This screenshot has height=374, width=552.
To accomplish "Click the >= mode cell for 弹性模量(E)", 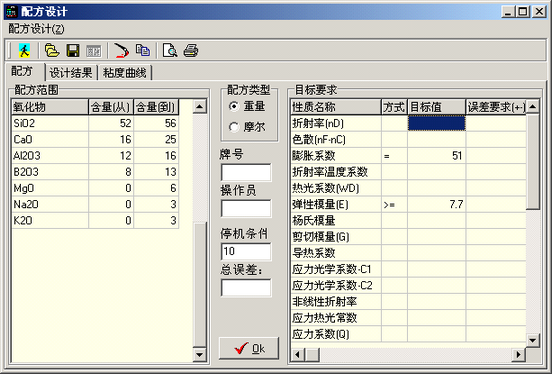I will (394, 204).
